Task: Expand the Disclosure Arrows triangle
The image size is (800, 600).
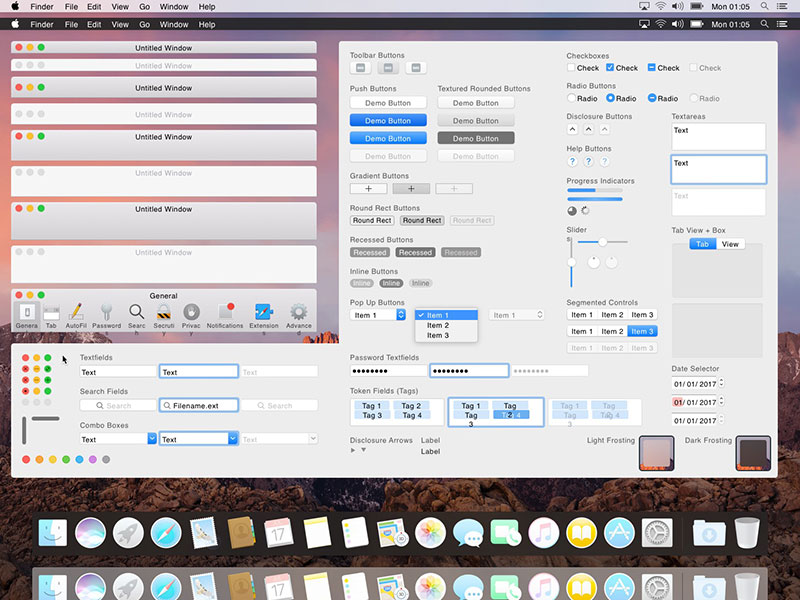Action: (352, 450)
